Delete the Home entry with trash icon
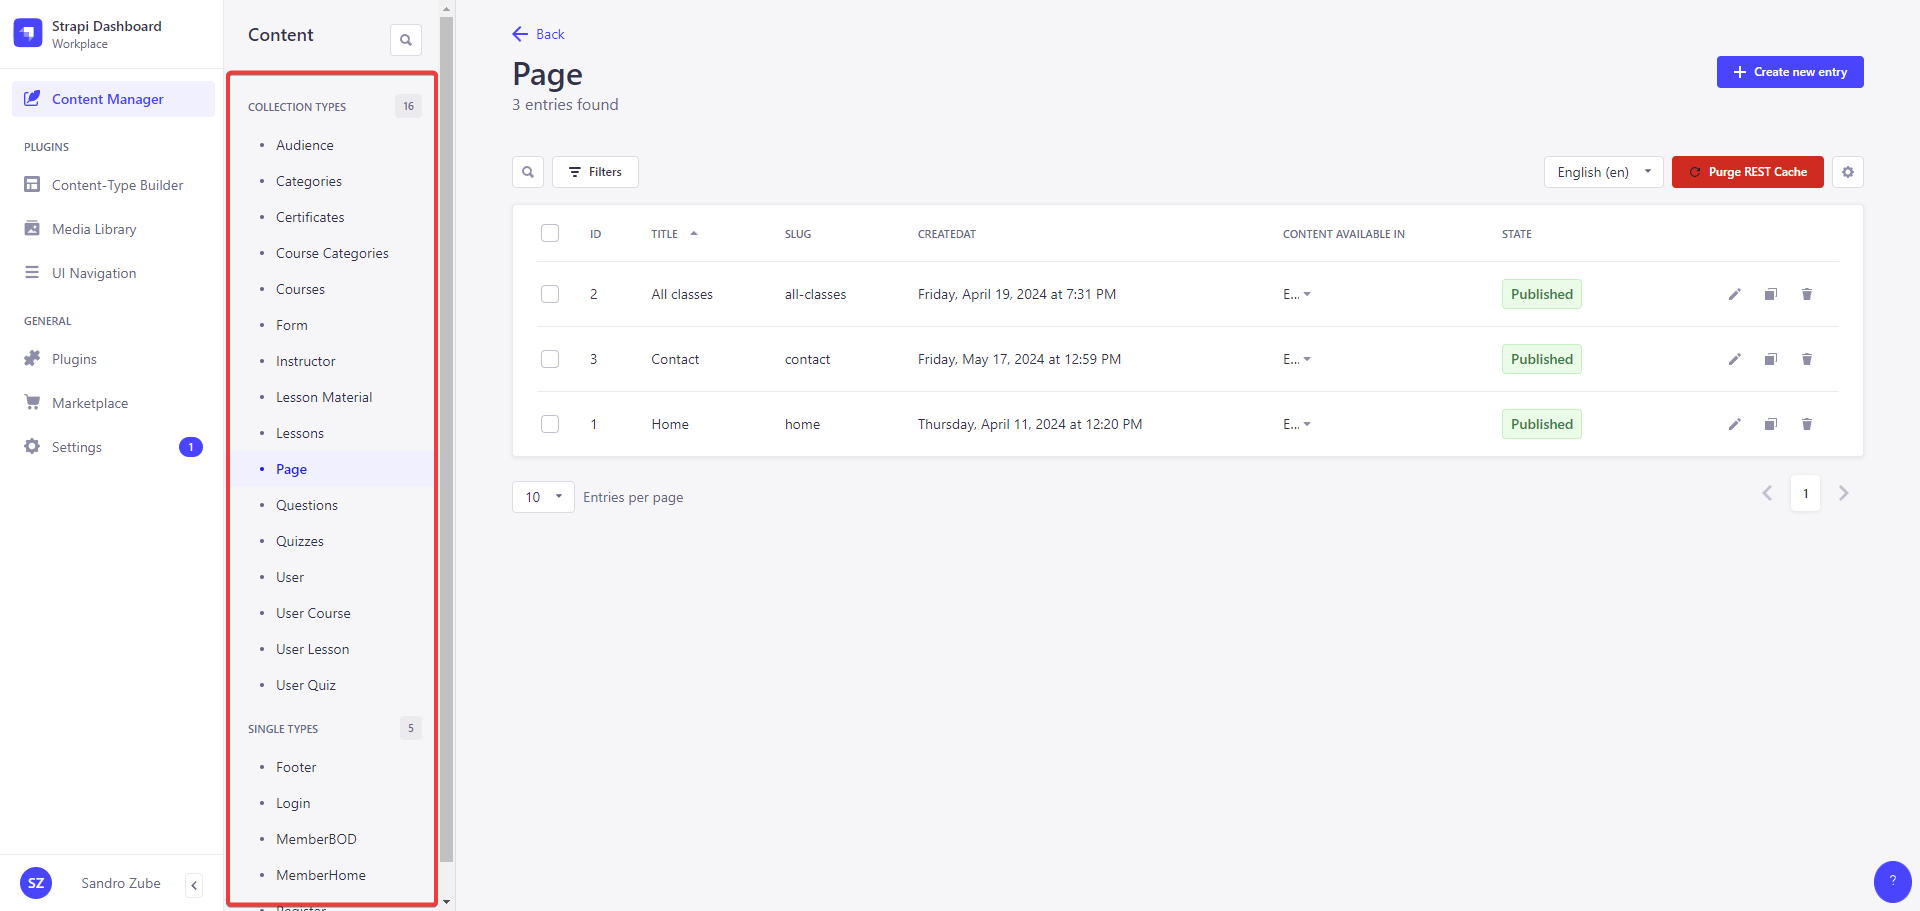This screenshot has height=911, width=1920. click(x=1806, y=424)
